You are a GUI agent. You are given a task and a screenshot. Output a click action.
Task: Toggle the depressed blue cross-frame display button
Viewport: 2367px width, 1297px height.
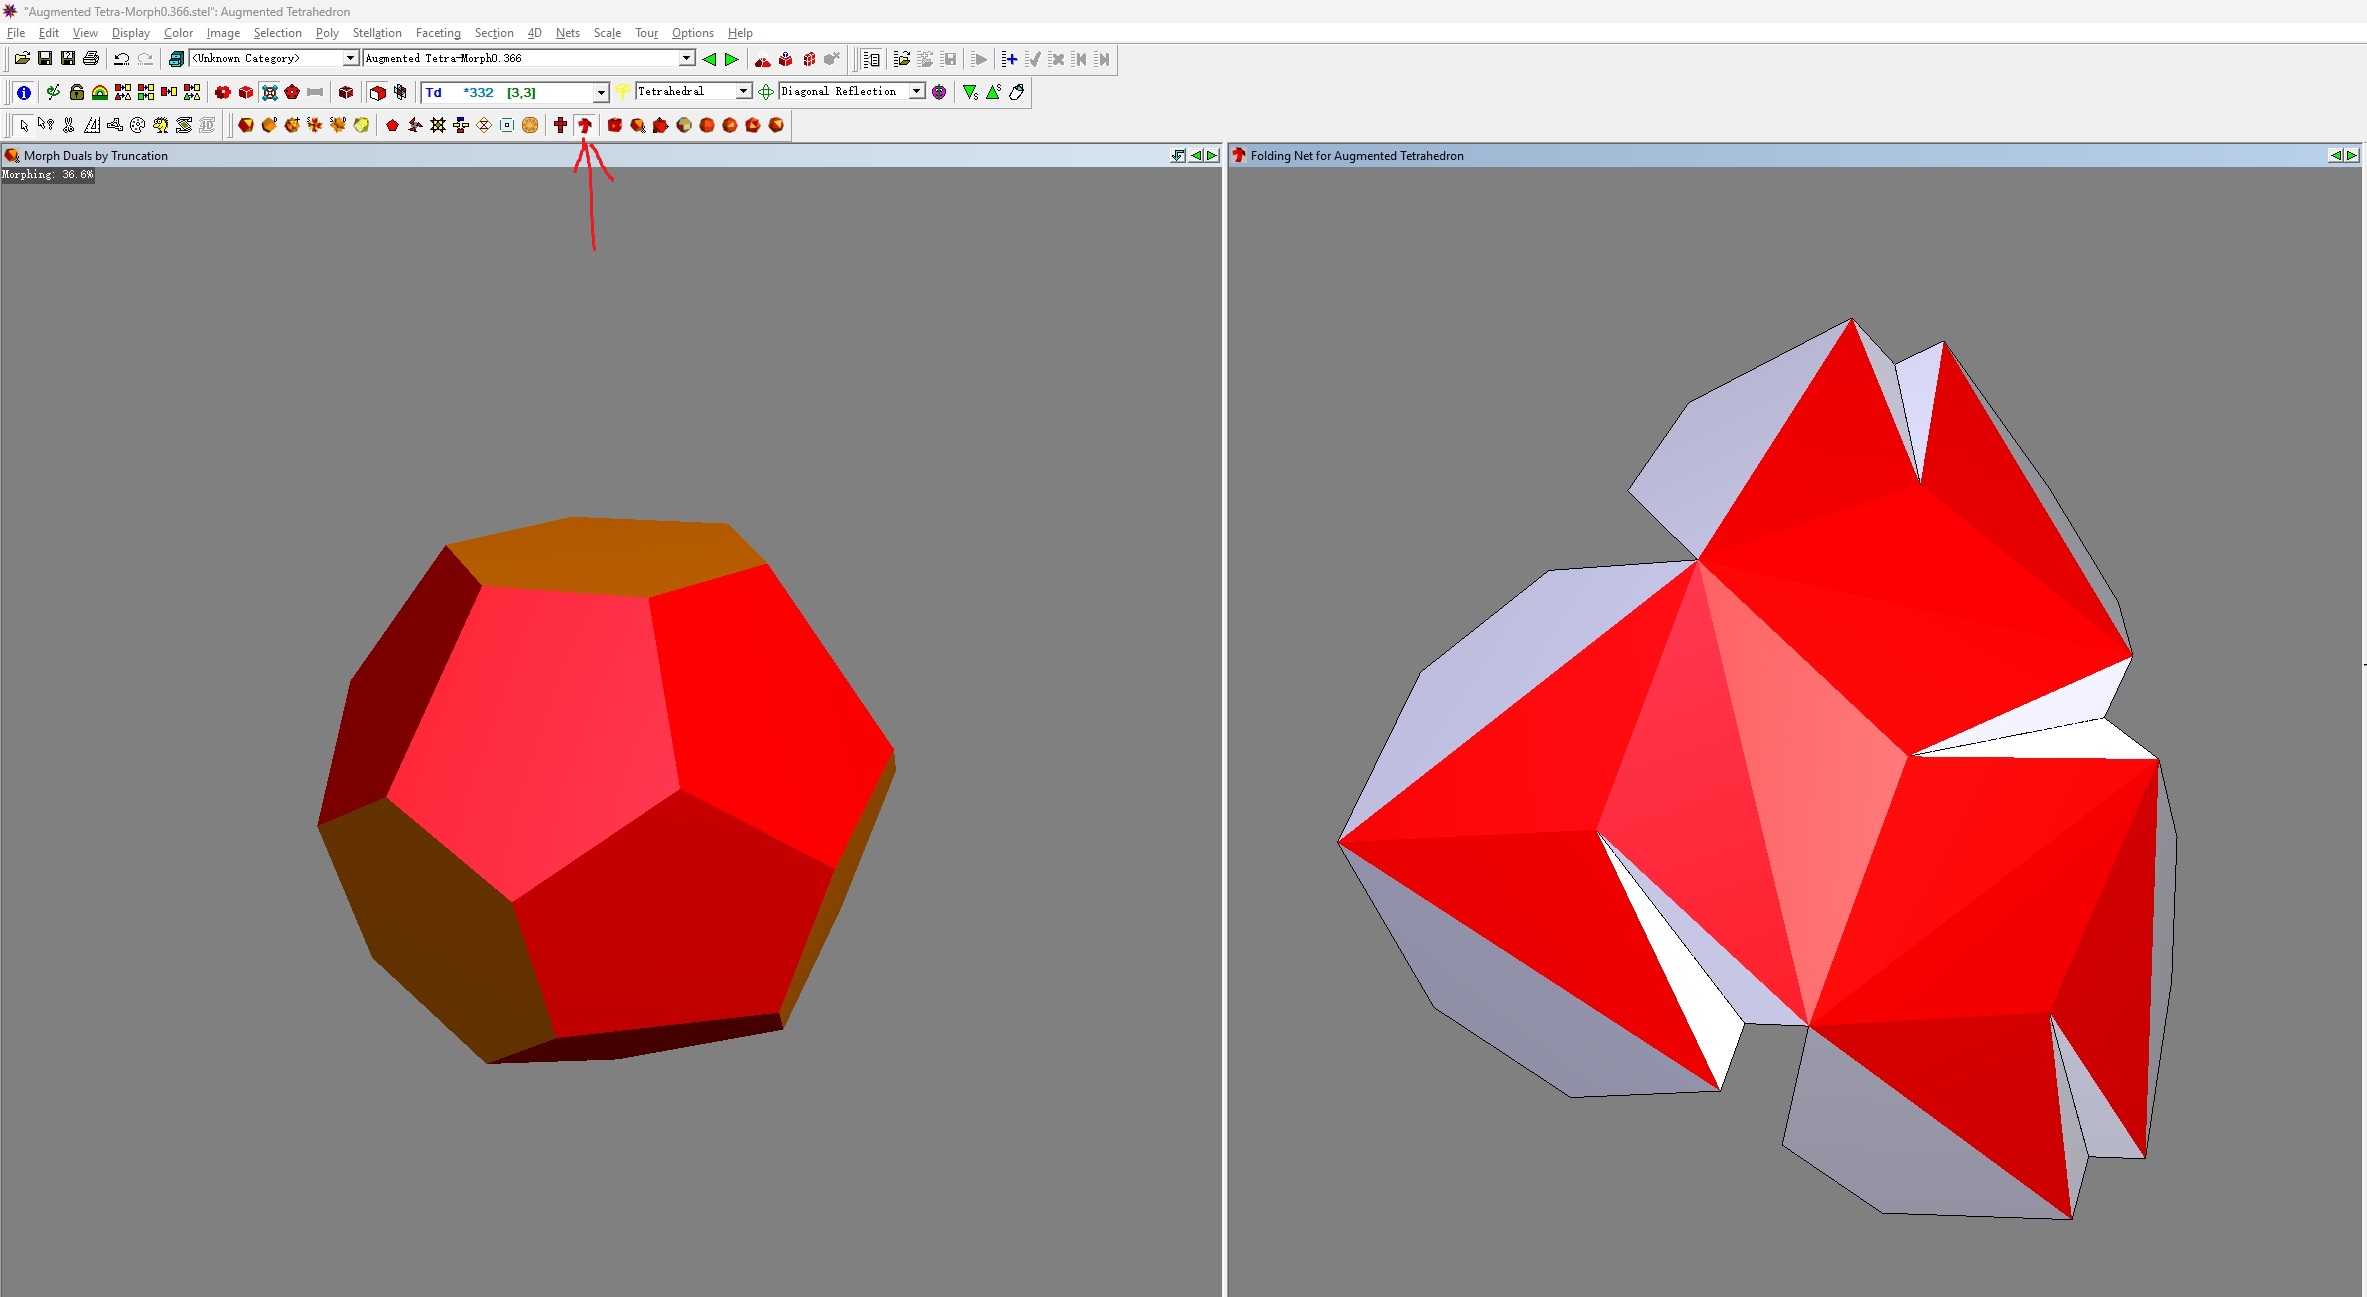[269, 92]
